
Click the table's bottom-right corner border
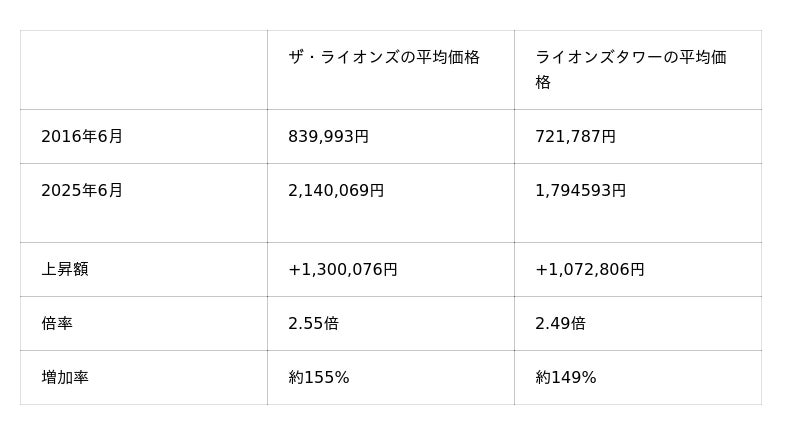tap(761, 404)
